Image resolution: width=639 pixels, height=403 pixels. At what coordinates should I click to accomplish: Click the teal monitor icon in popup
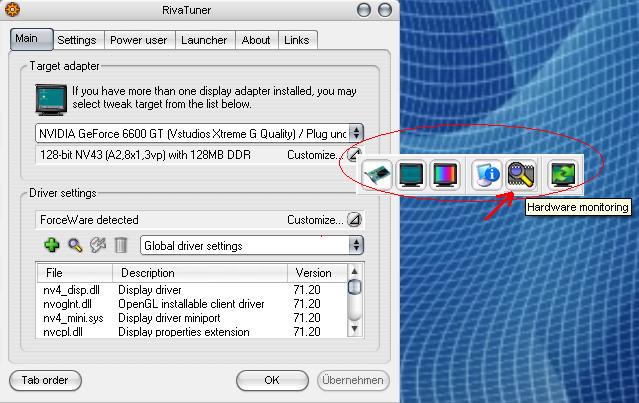point(411,175)
